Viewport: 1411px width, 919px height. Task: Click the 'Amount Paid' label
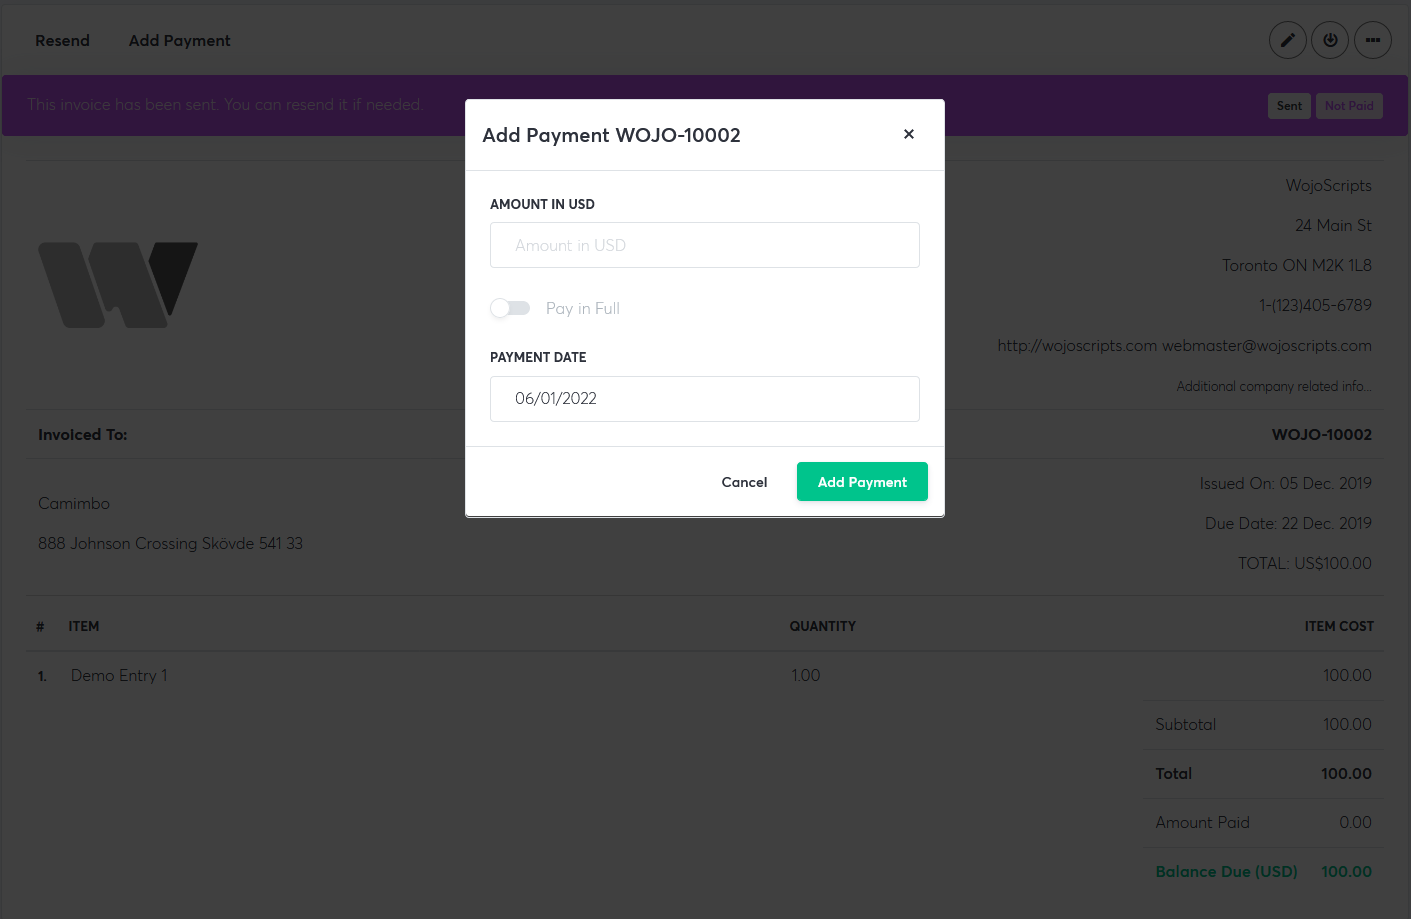[x=1202, y=822]
